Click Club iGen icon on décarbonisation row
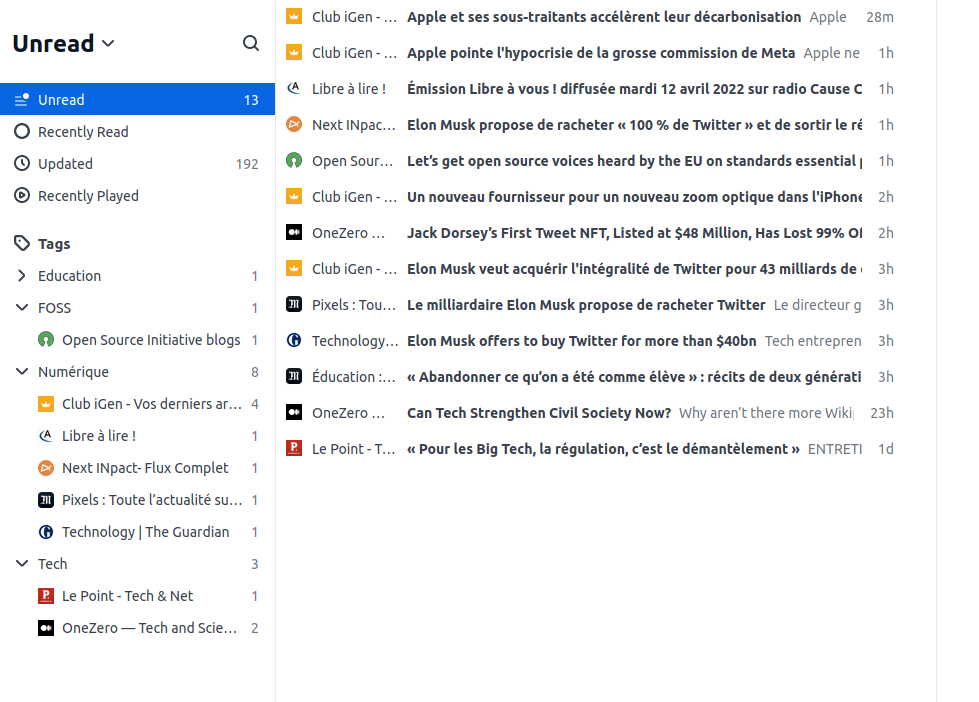This screenshot has height=702, width=979. click(x=294, y=16)
